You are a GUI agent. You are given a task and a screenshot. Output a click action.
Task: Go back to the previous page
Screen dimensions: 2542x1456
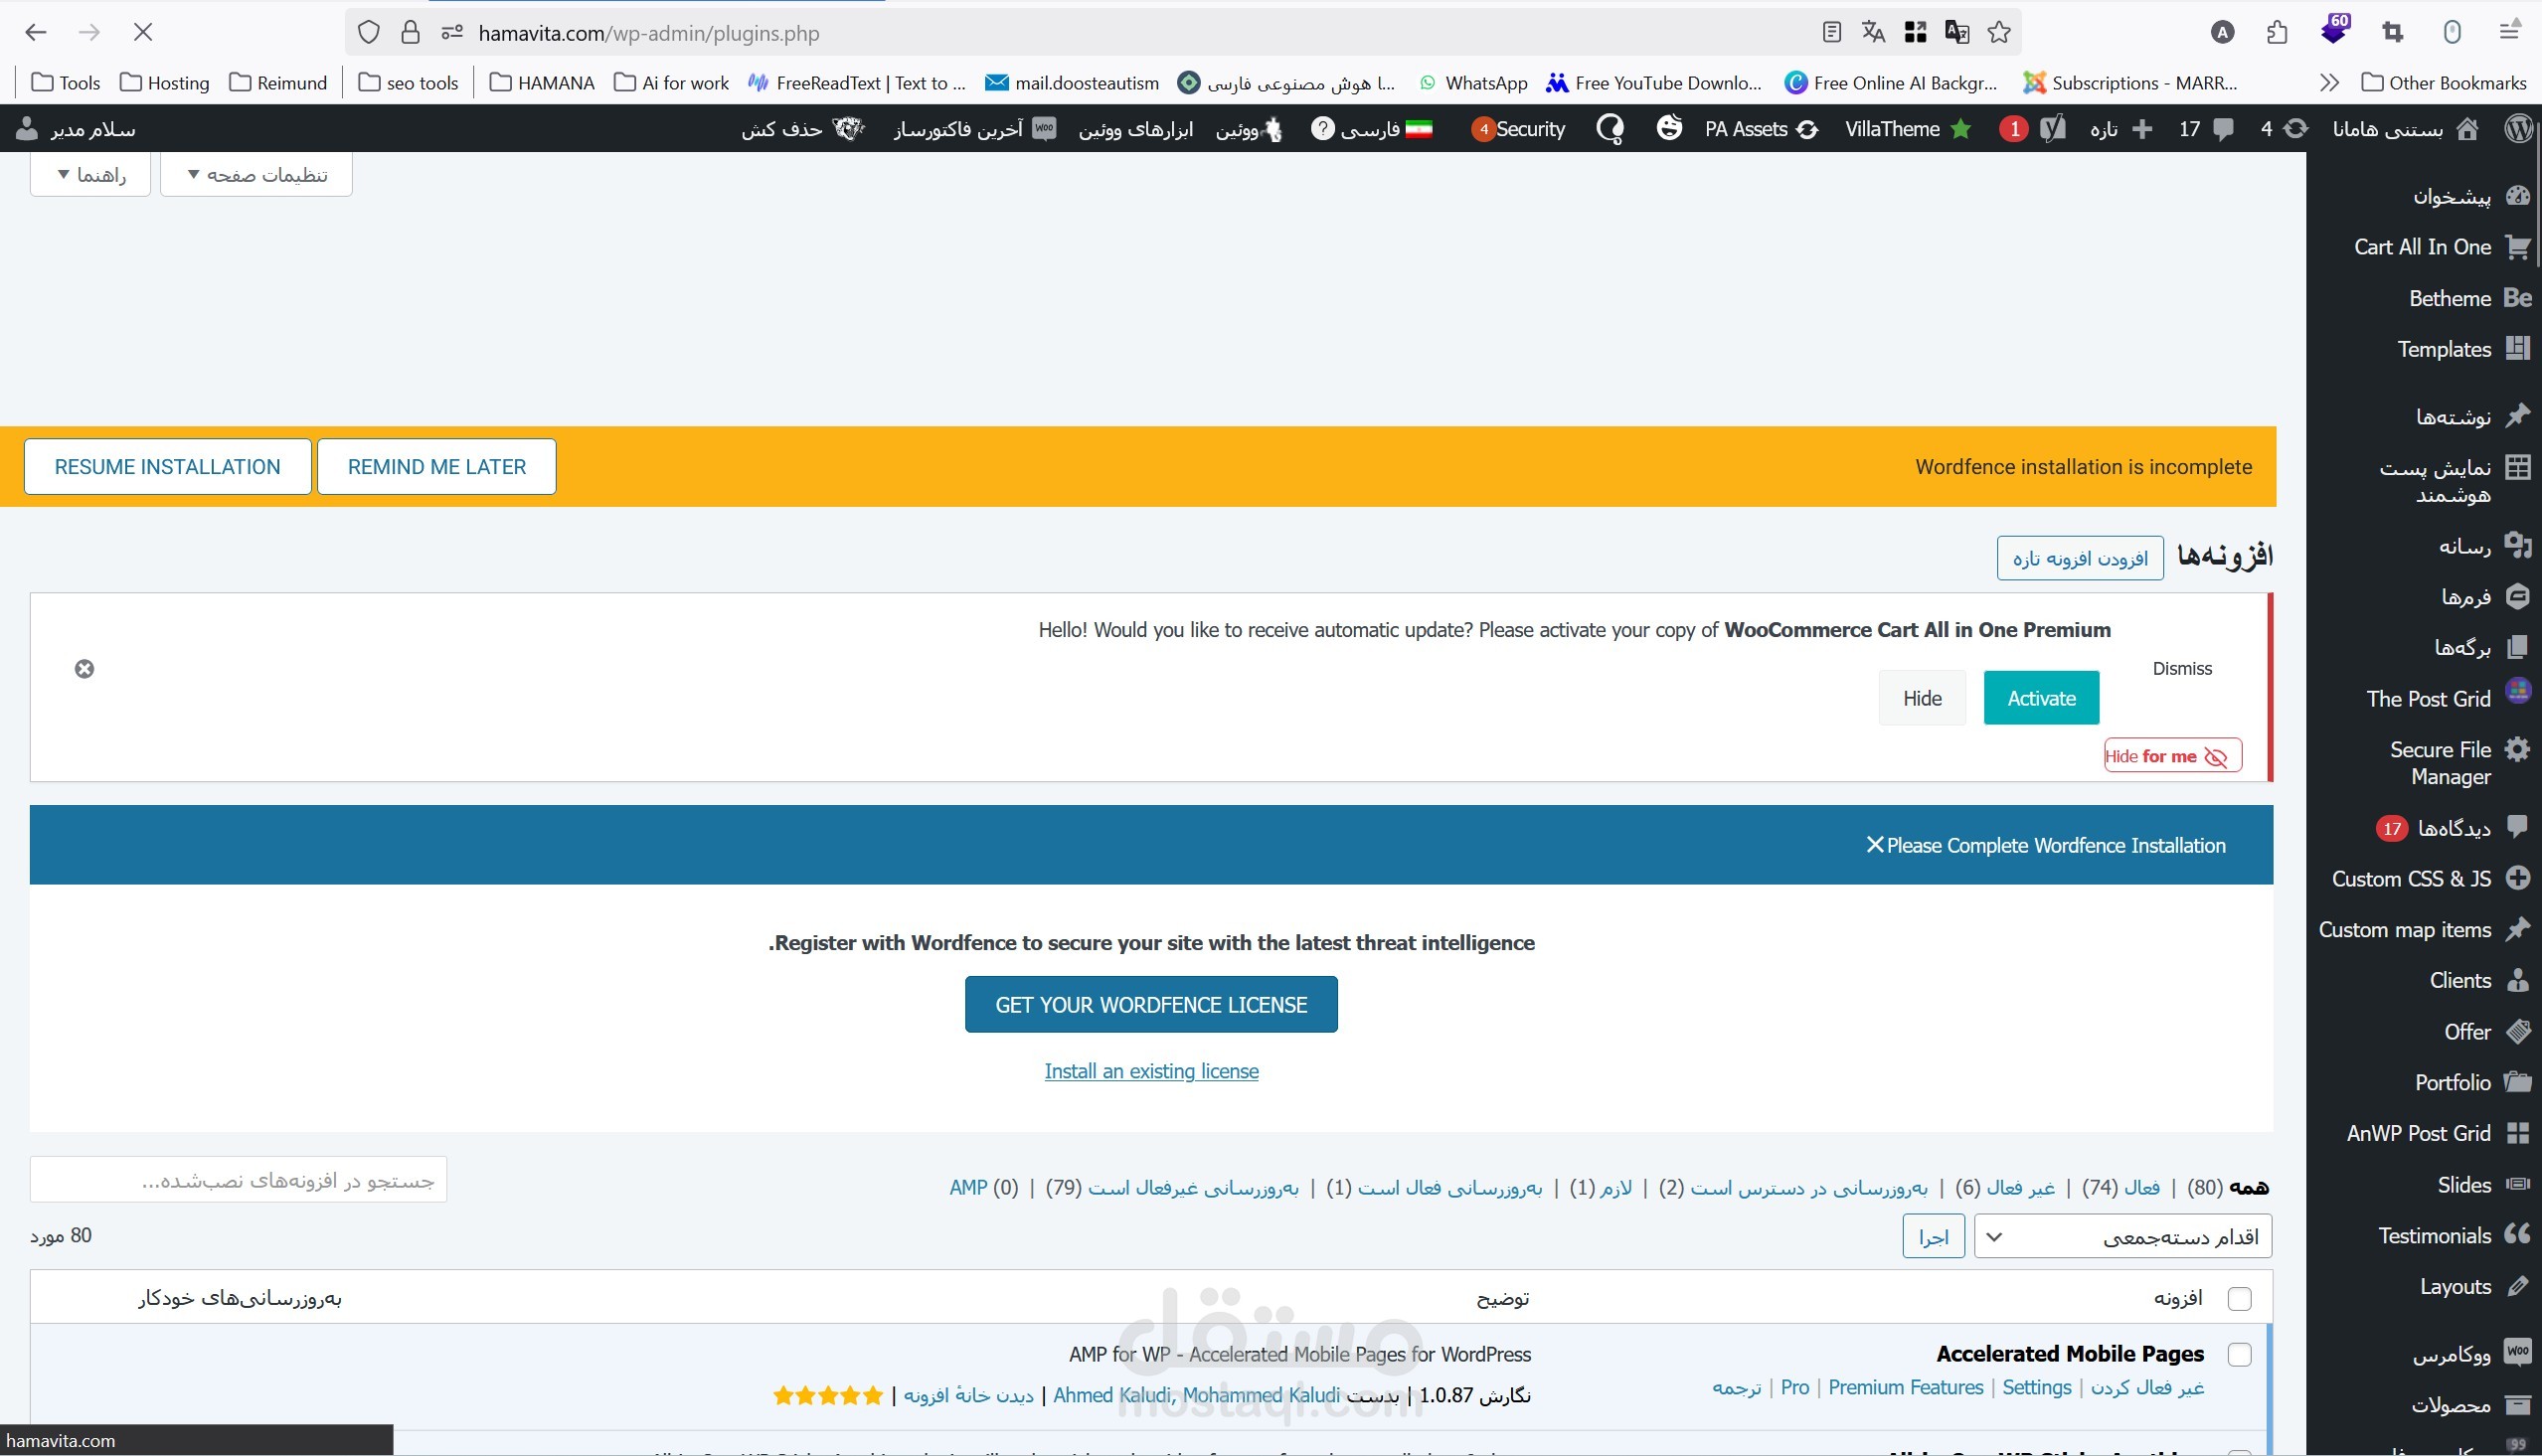(x=36, y=33)
